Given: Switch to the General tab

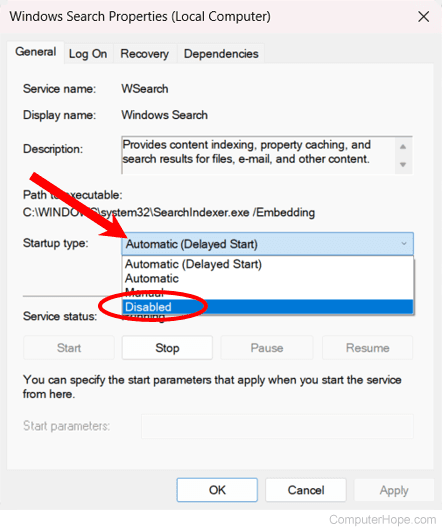Looking at the screenshot, I should point(35,52).
